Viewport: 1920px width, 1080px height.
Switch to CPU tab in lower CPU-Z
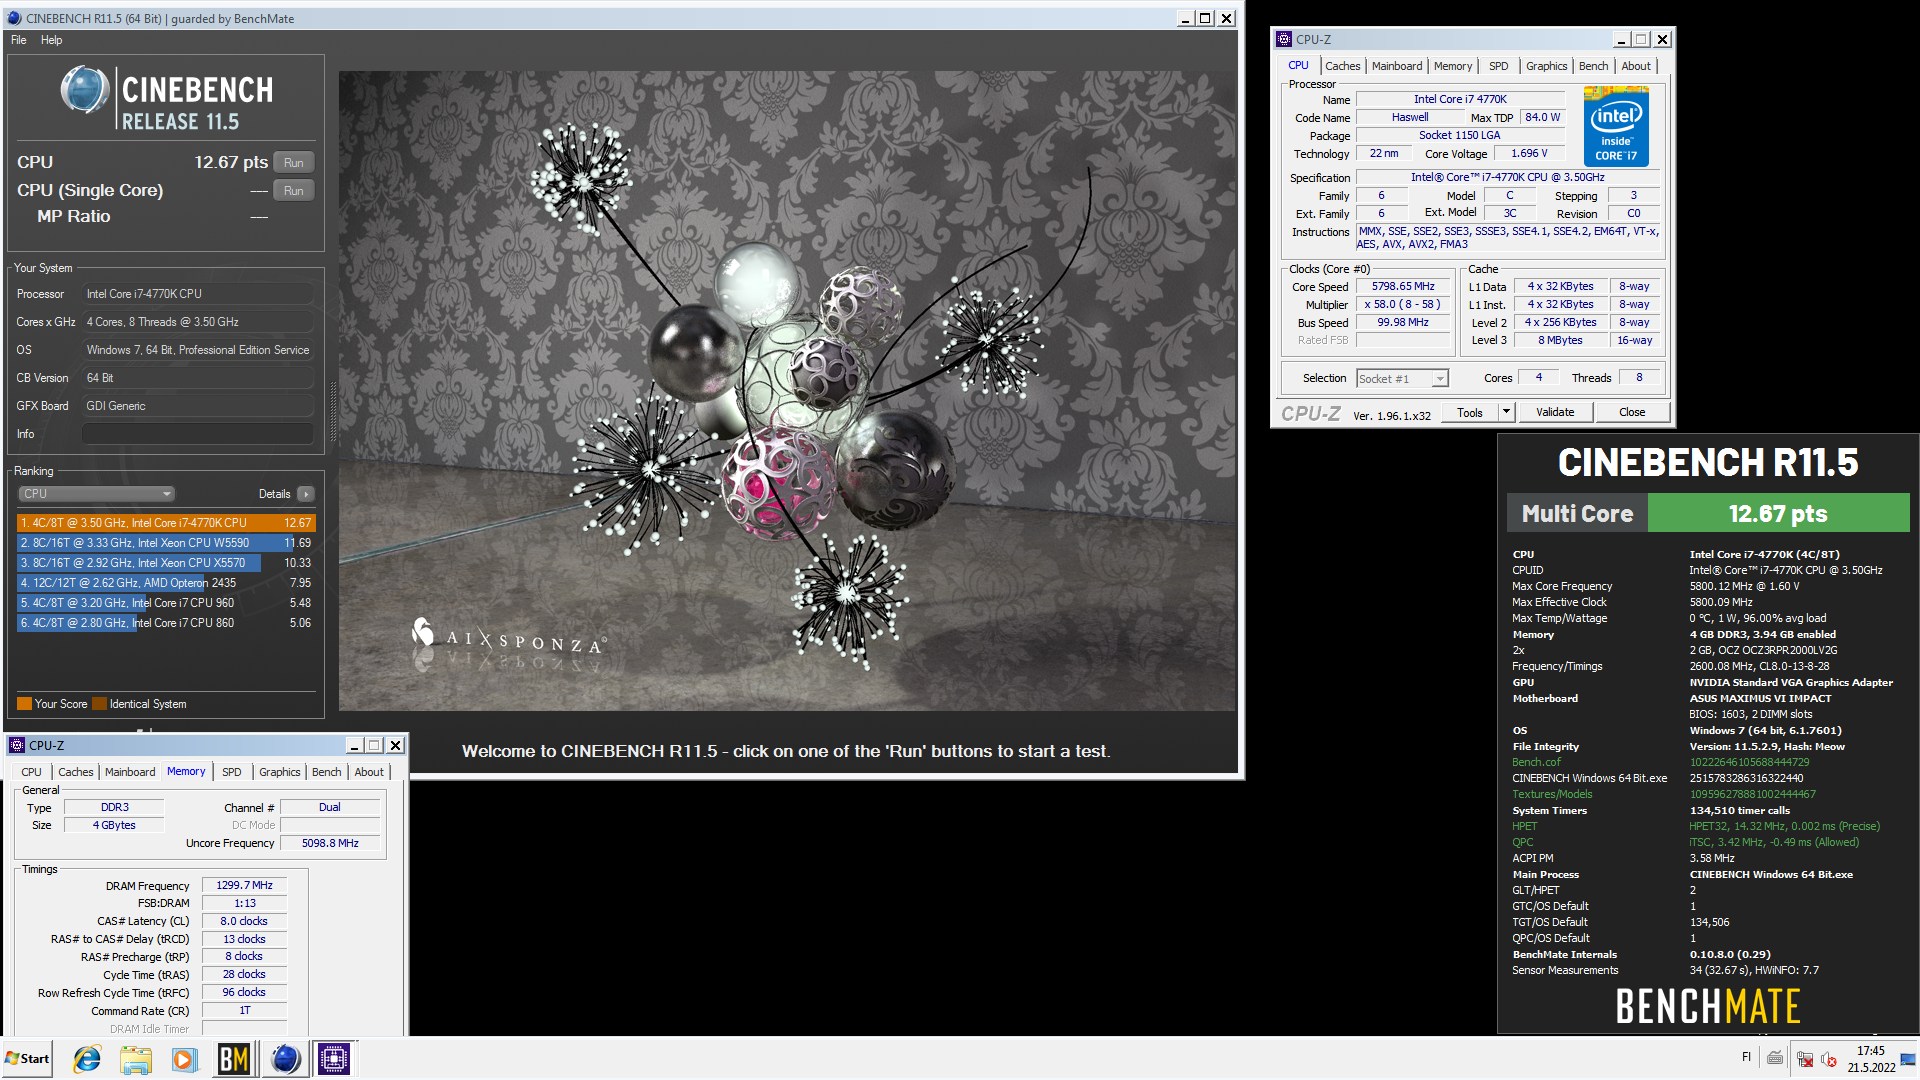[x=32, y=772]
